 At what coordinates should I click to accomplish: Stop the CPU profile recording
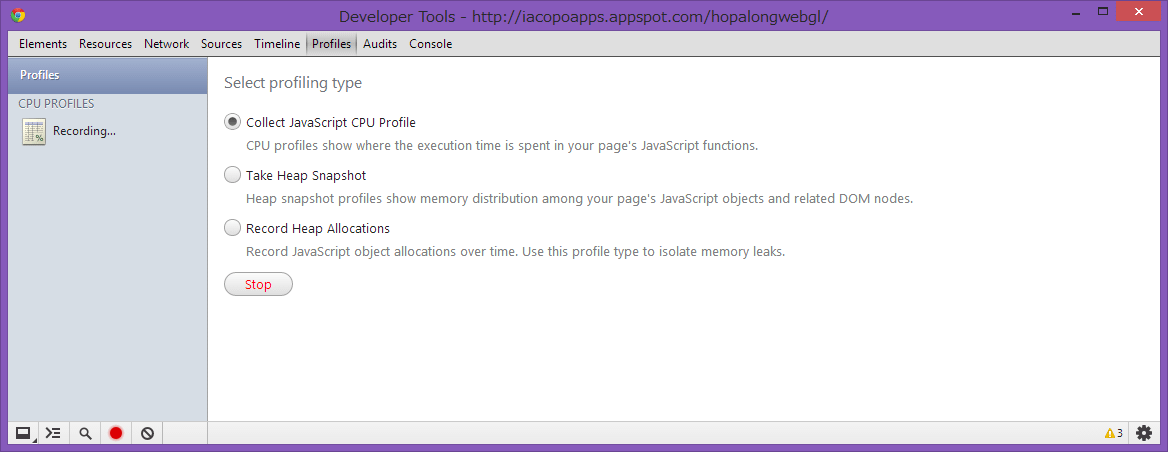click(x=258, y=284)
